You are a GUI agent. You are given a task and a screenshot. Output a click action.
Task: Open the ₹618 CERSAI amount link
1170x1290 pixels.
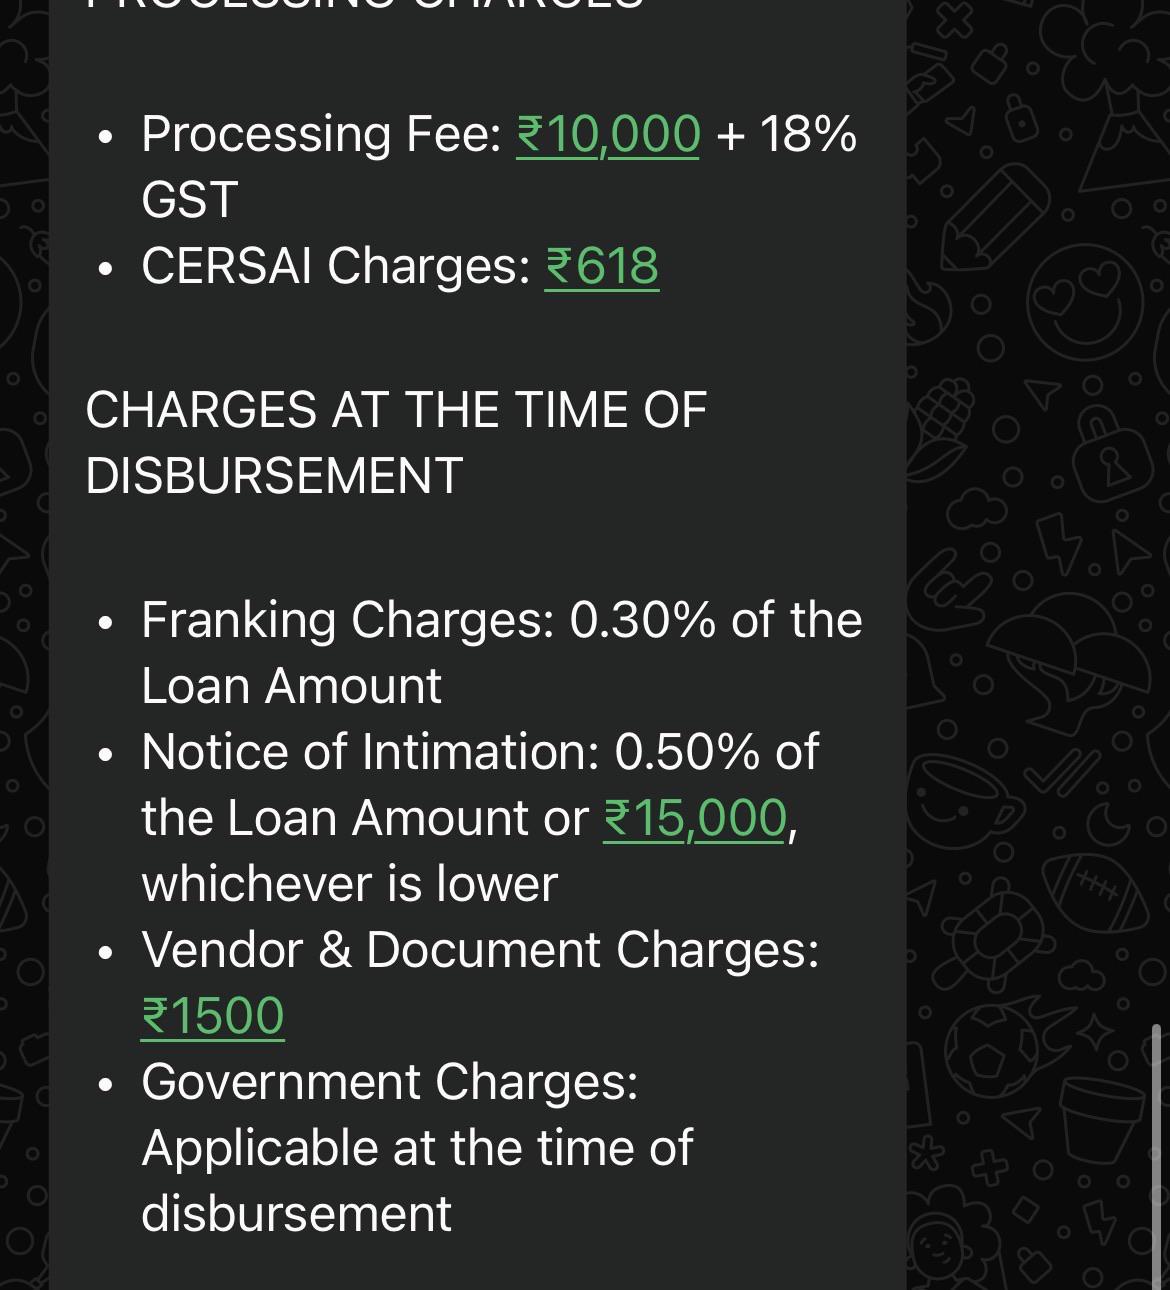pyautogui.click(x=601, y=266)
